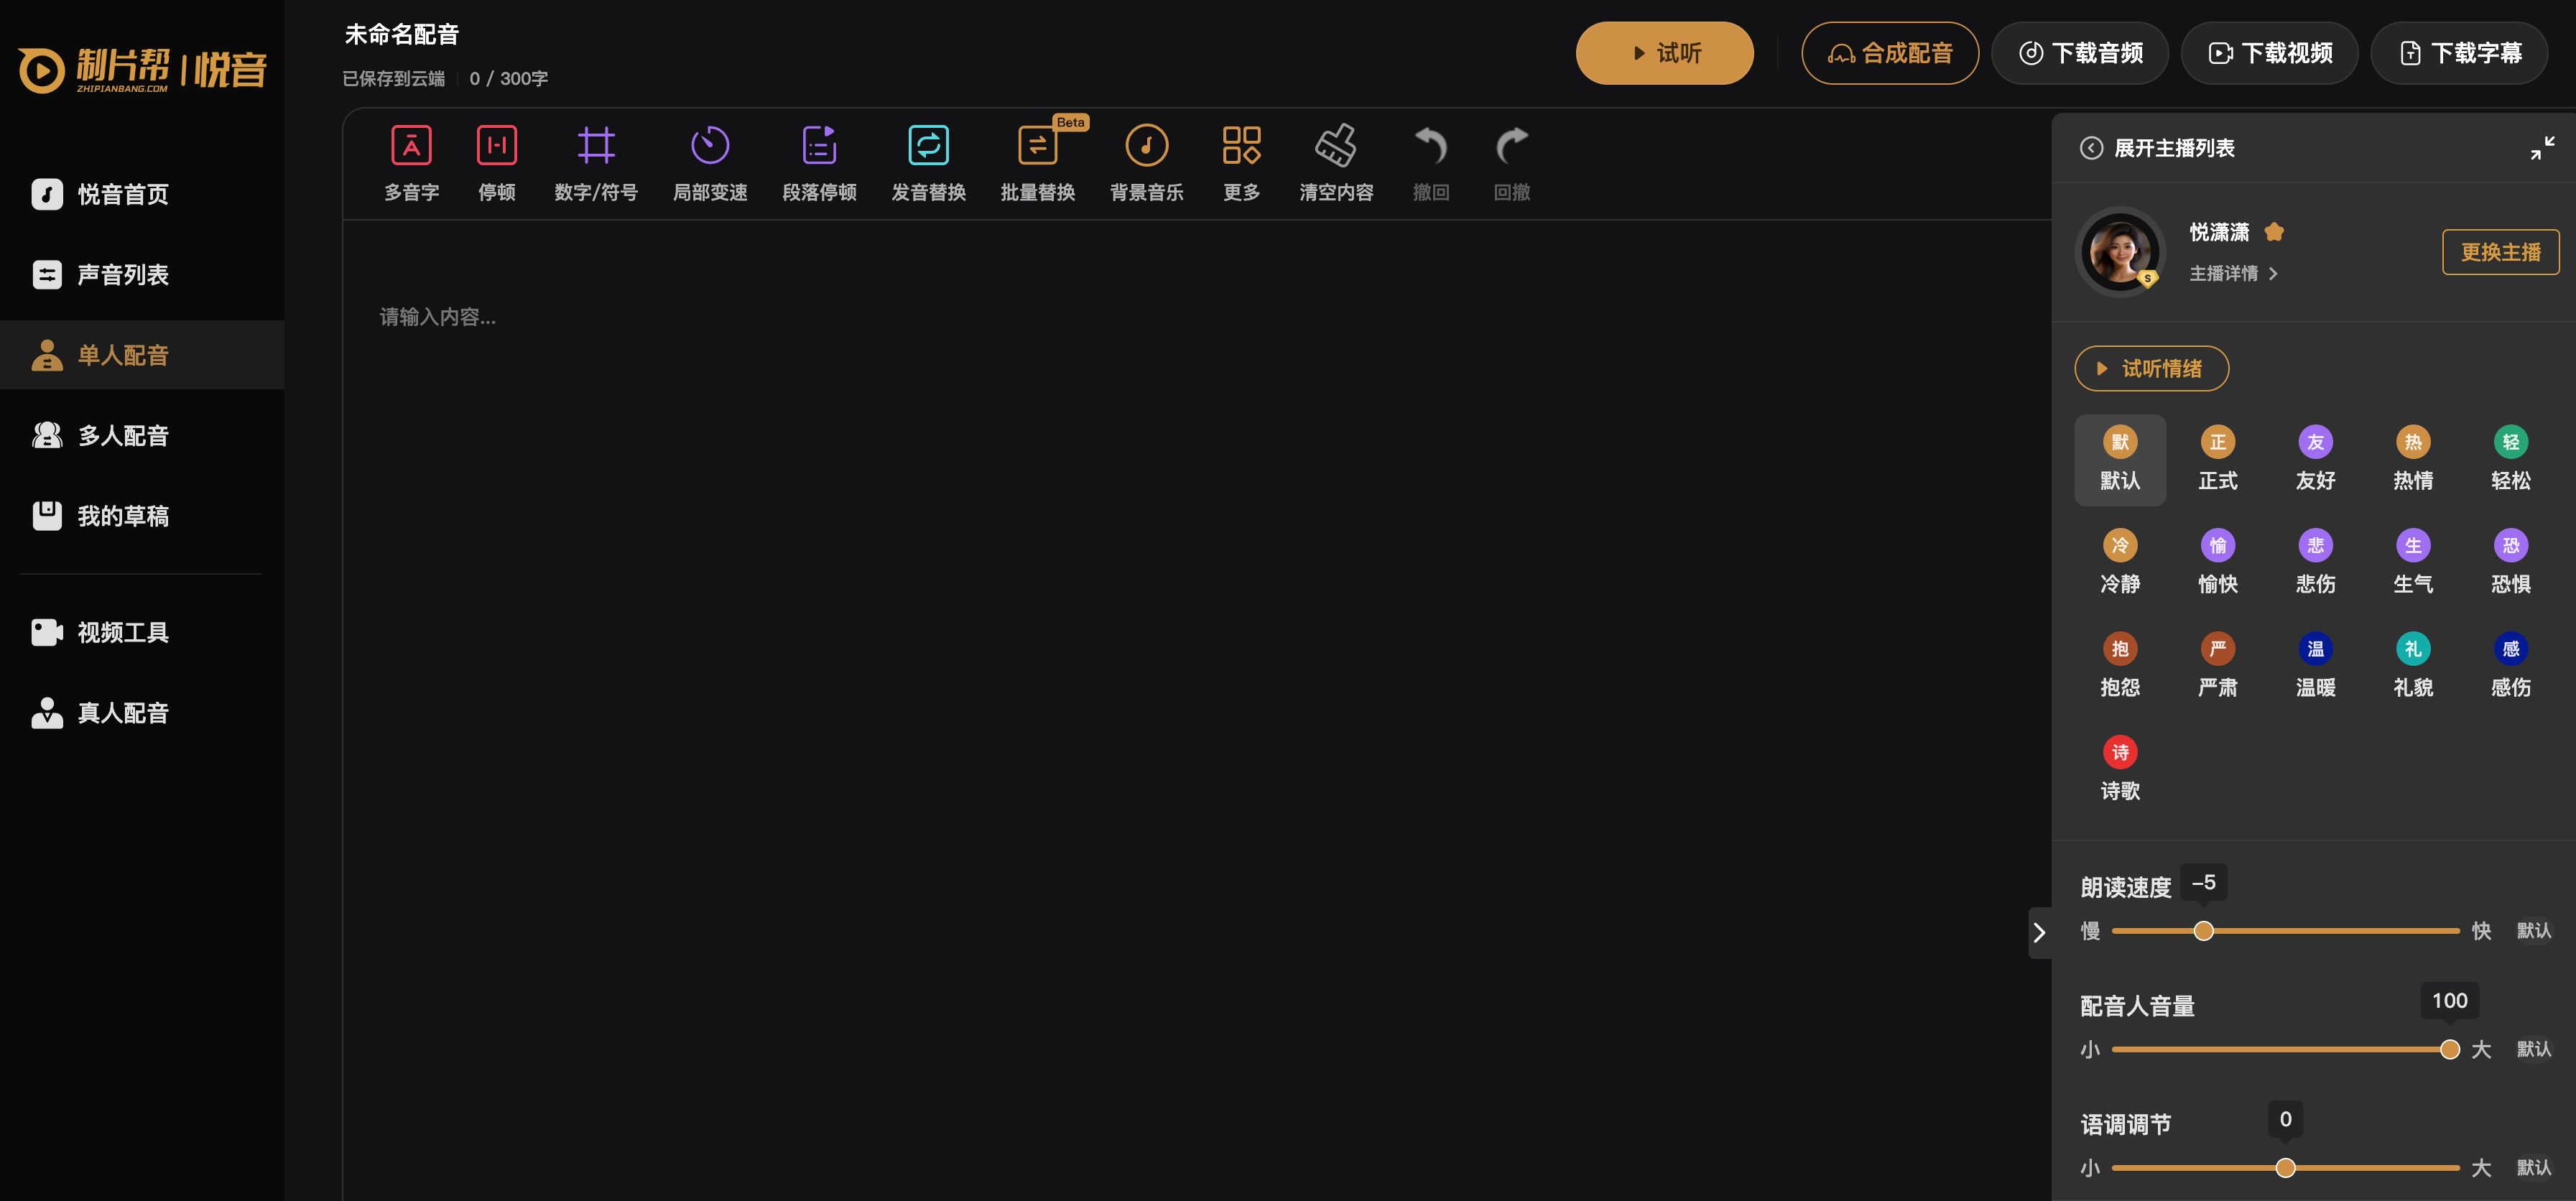Screen dimensions: 2576x1201
Task: Open 发音替换 pronunciation replace tool
Action: (928, 146)
